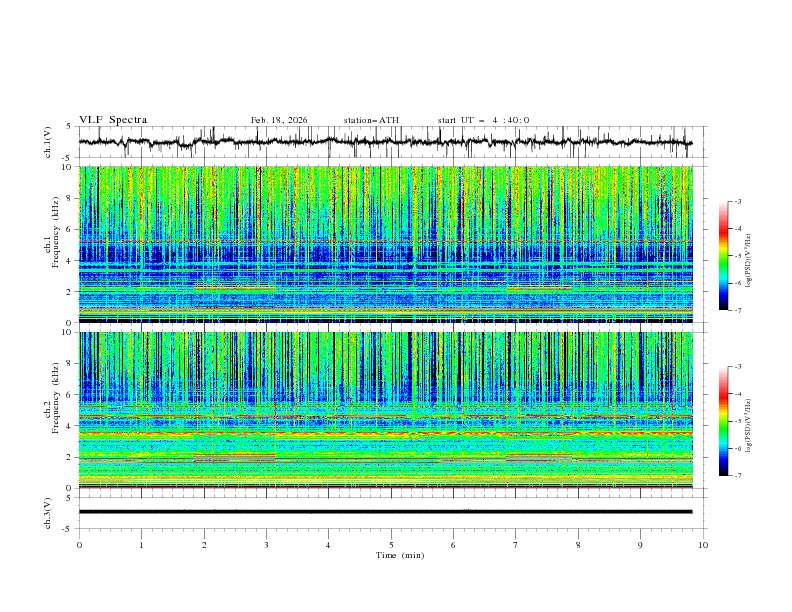Viewport: 792px width, 612px height.
Task: Click time axis tick label "10"
Action: (703, 545)
